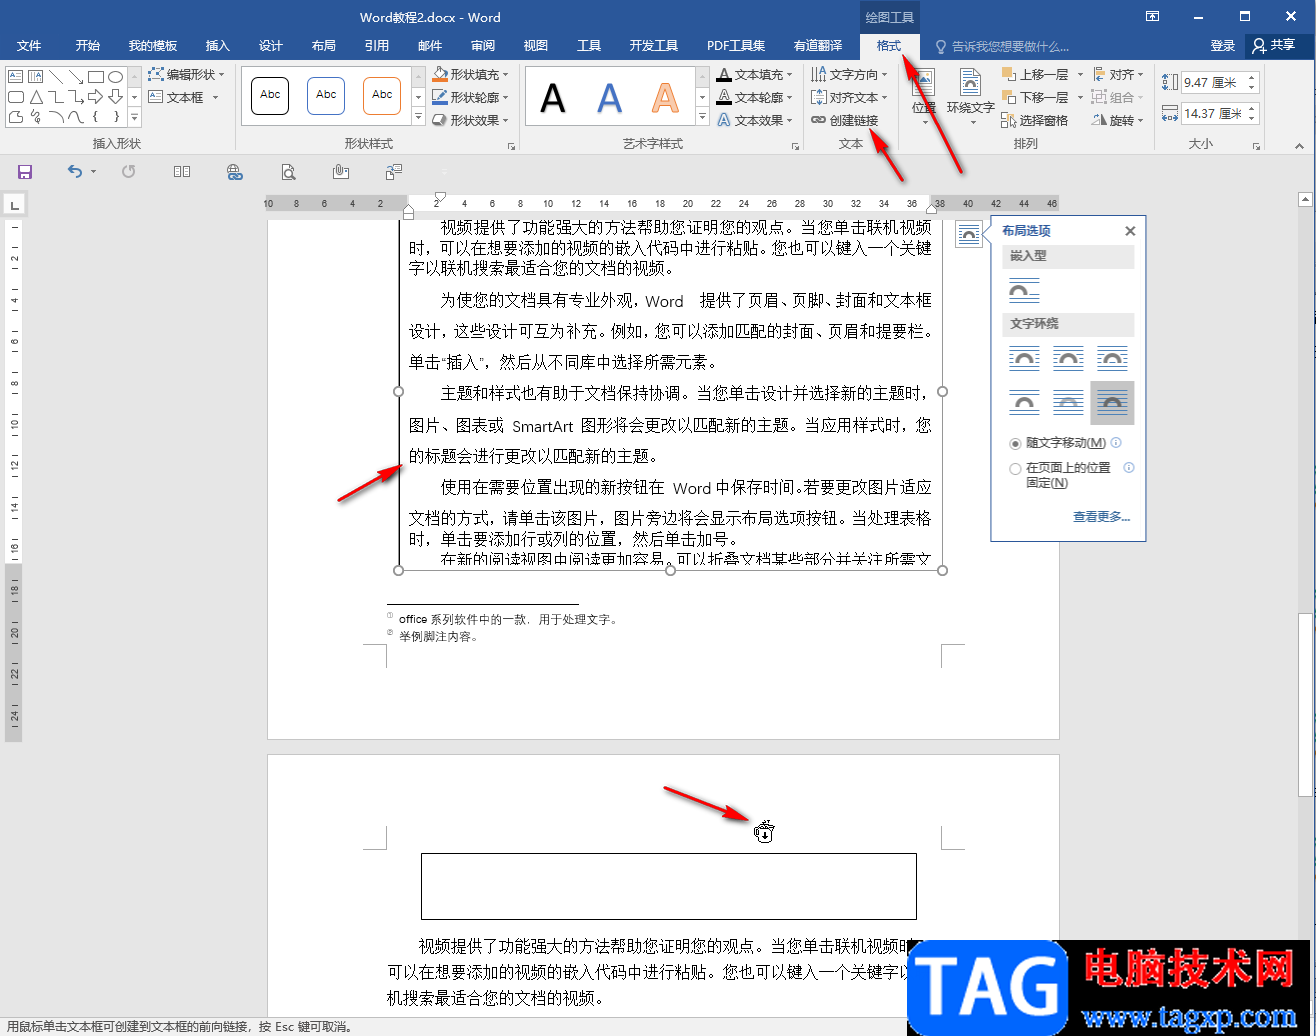Open 形状填充 dropdown
The image size is (1316, 1036).
(471, 75)
